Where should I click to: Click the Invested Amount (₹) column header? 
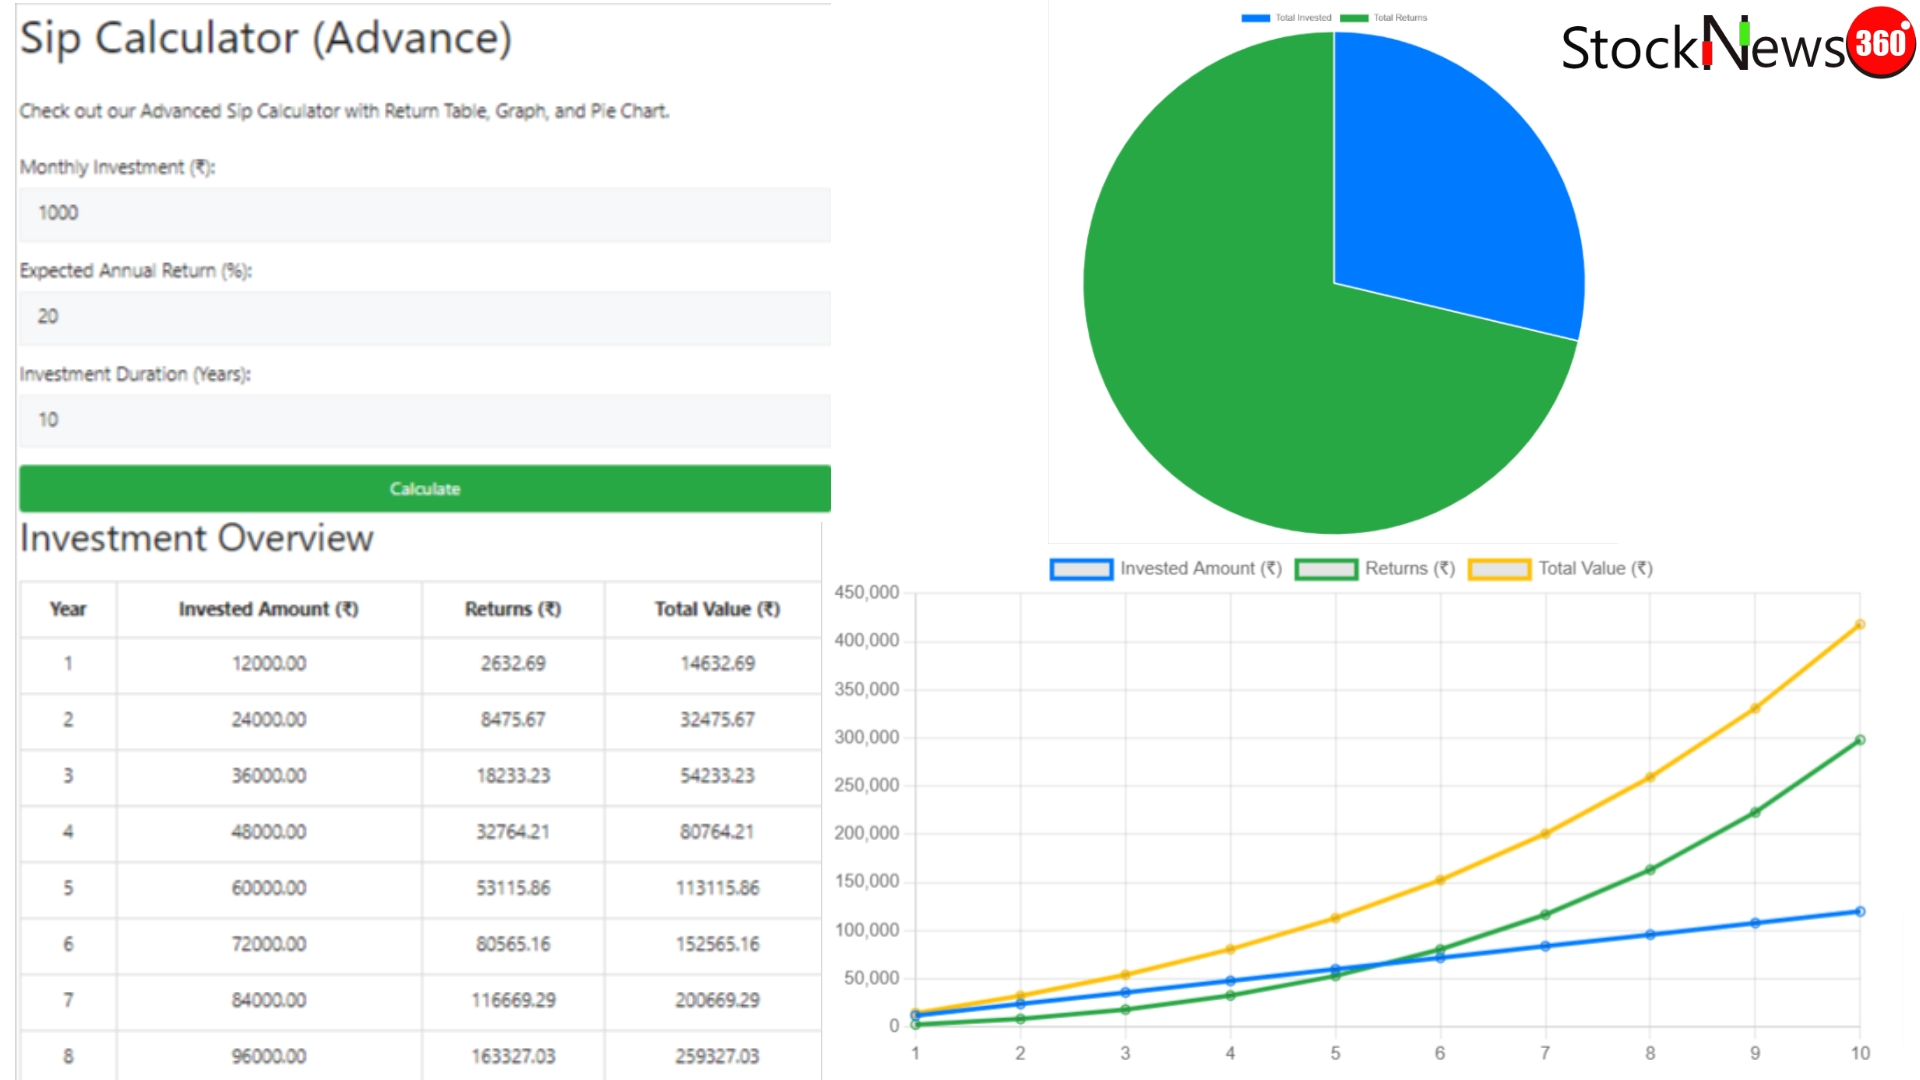(269, 609)
